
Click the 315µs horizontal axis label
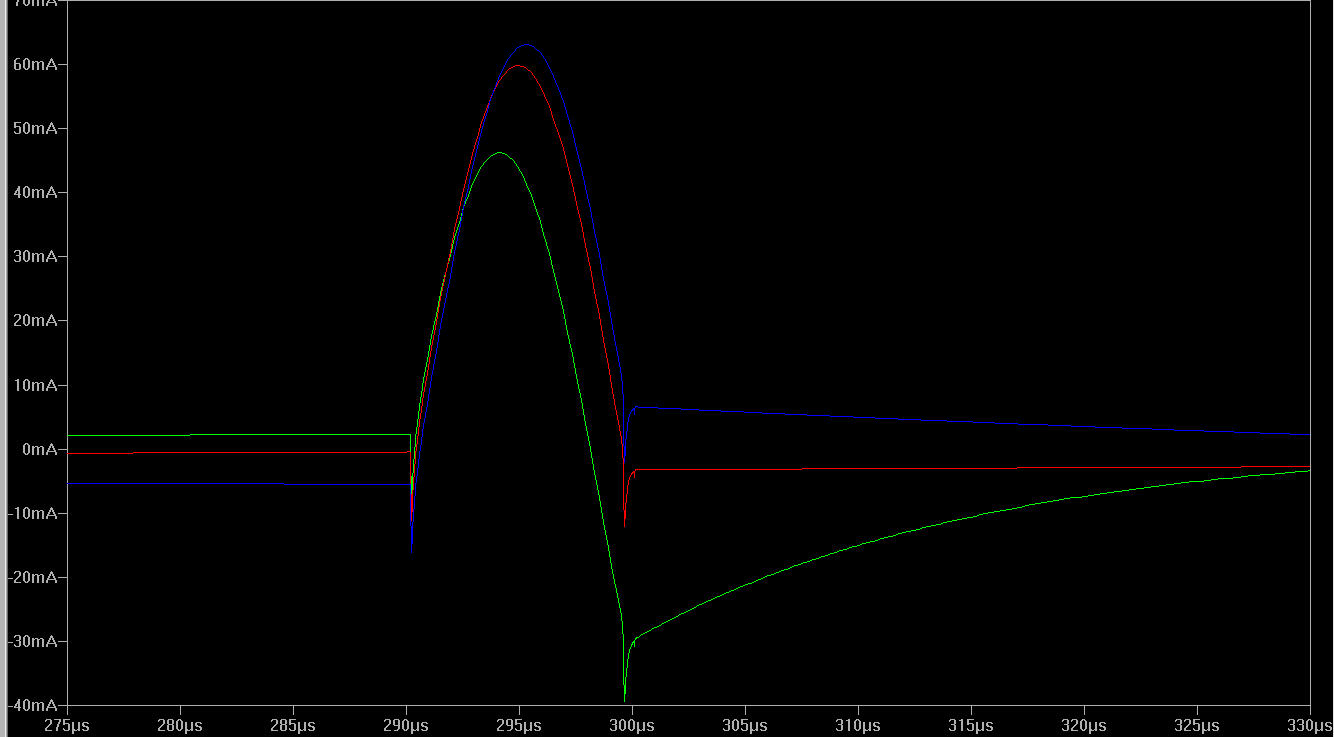pyautogui.click(x=971, y=725)
